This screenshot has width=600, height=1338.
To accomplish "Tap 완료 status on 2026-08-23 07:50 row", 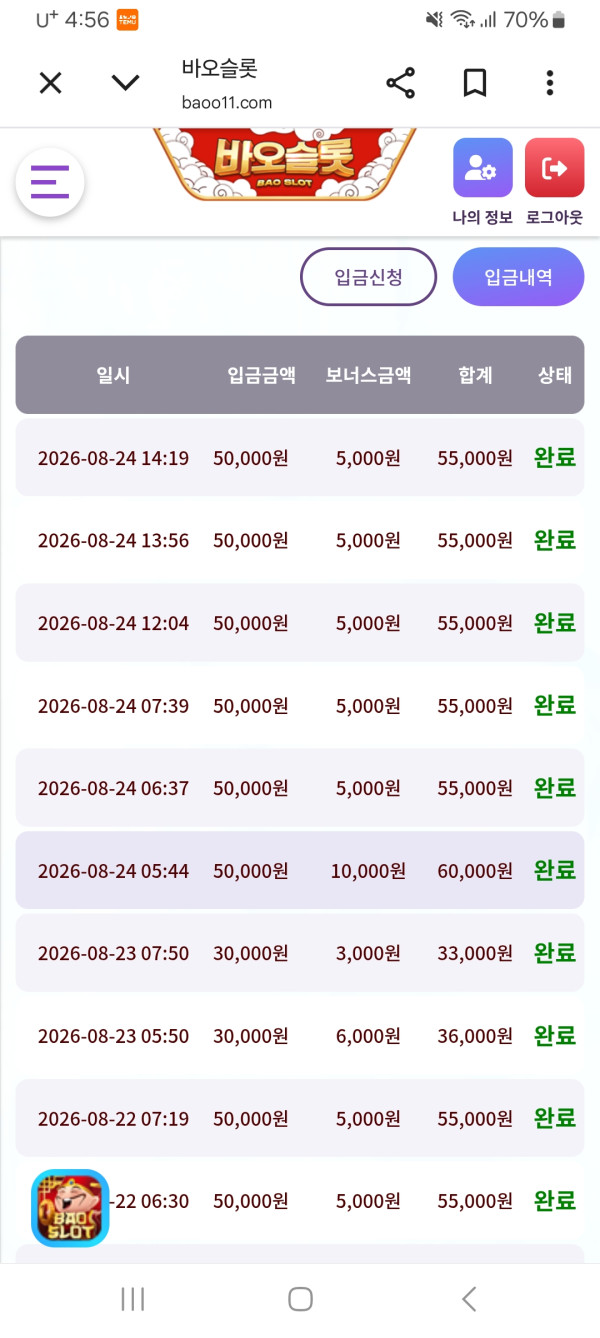I will click(x=555, y=953).
